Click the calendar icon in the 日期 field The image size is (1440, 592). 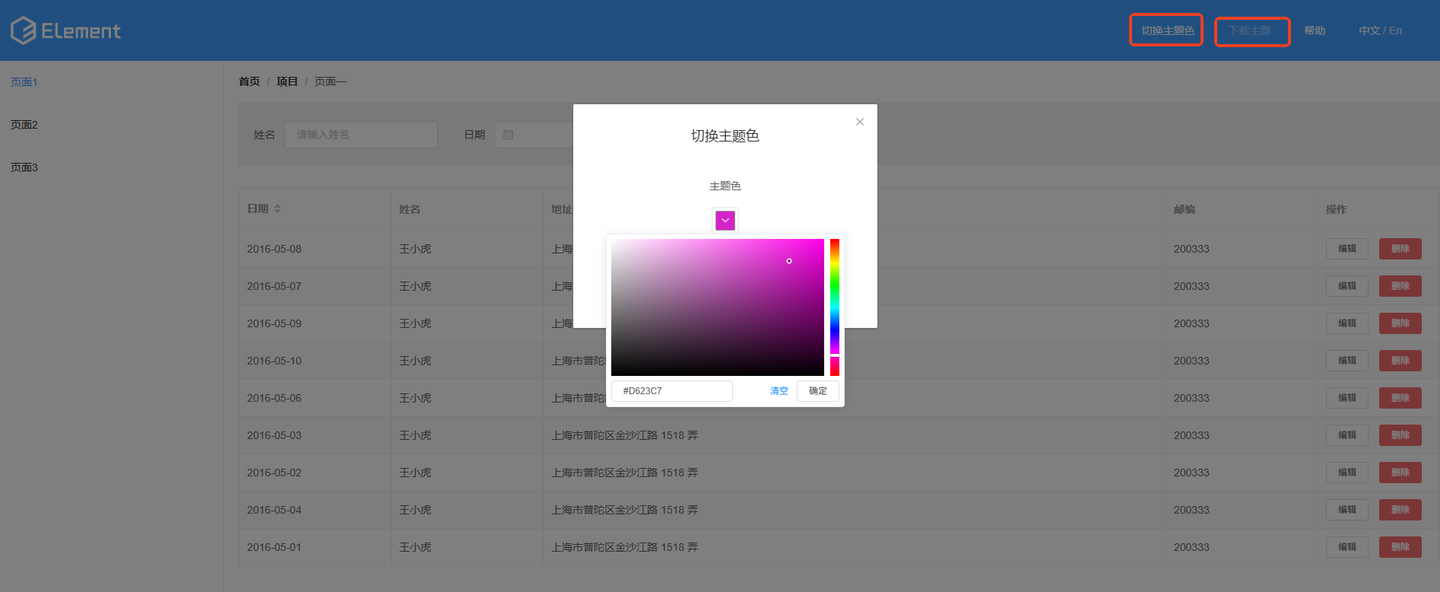click(x=508, y=134)
